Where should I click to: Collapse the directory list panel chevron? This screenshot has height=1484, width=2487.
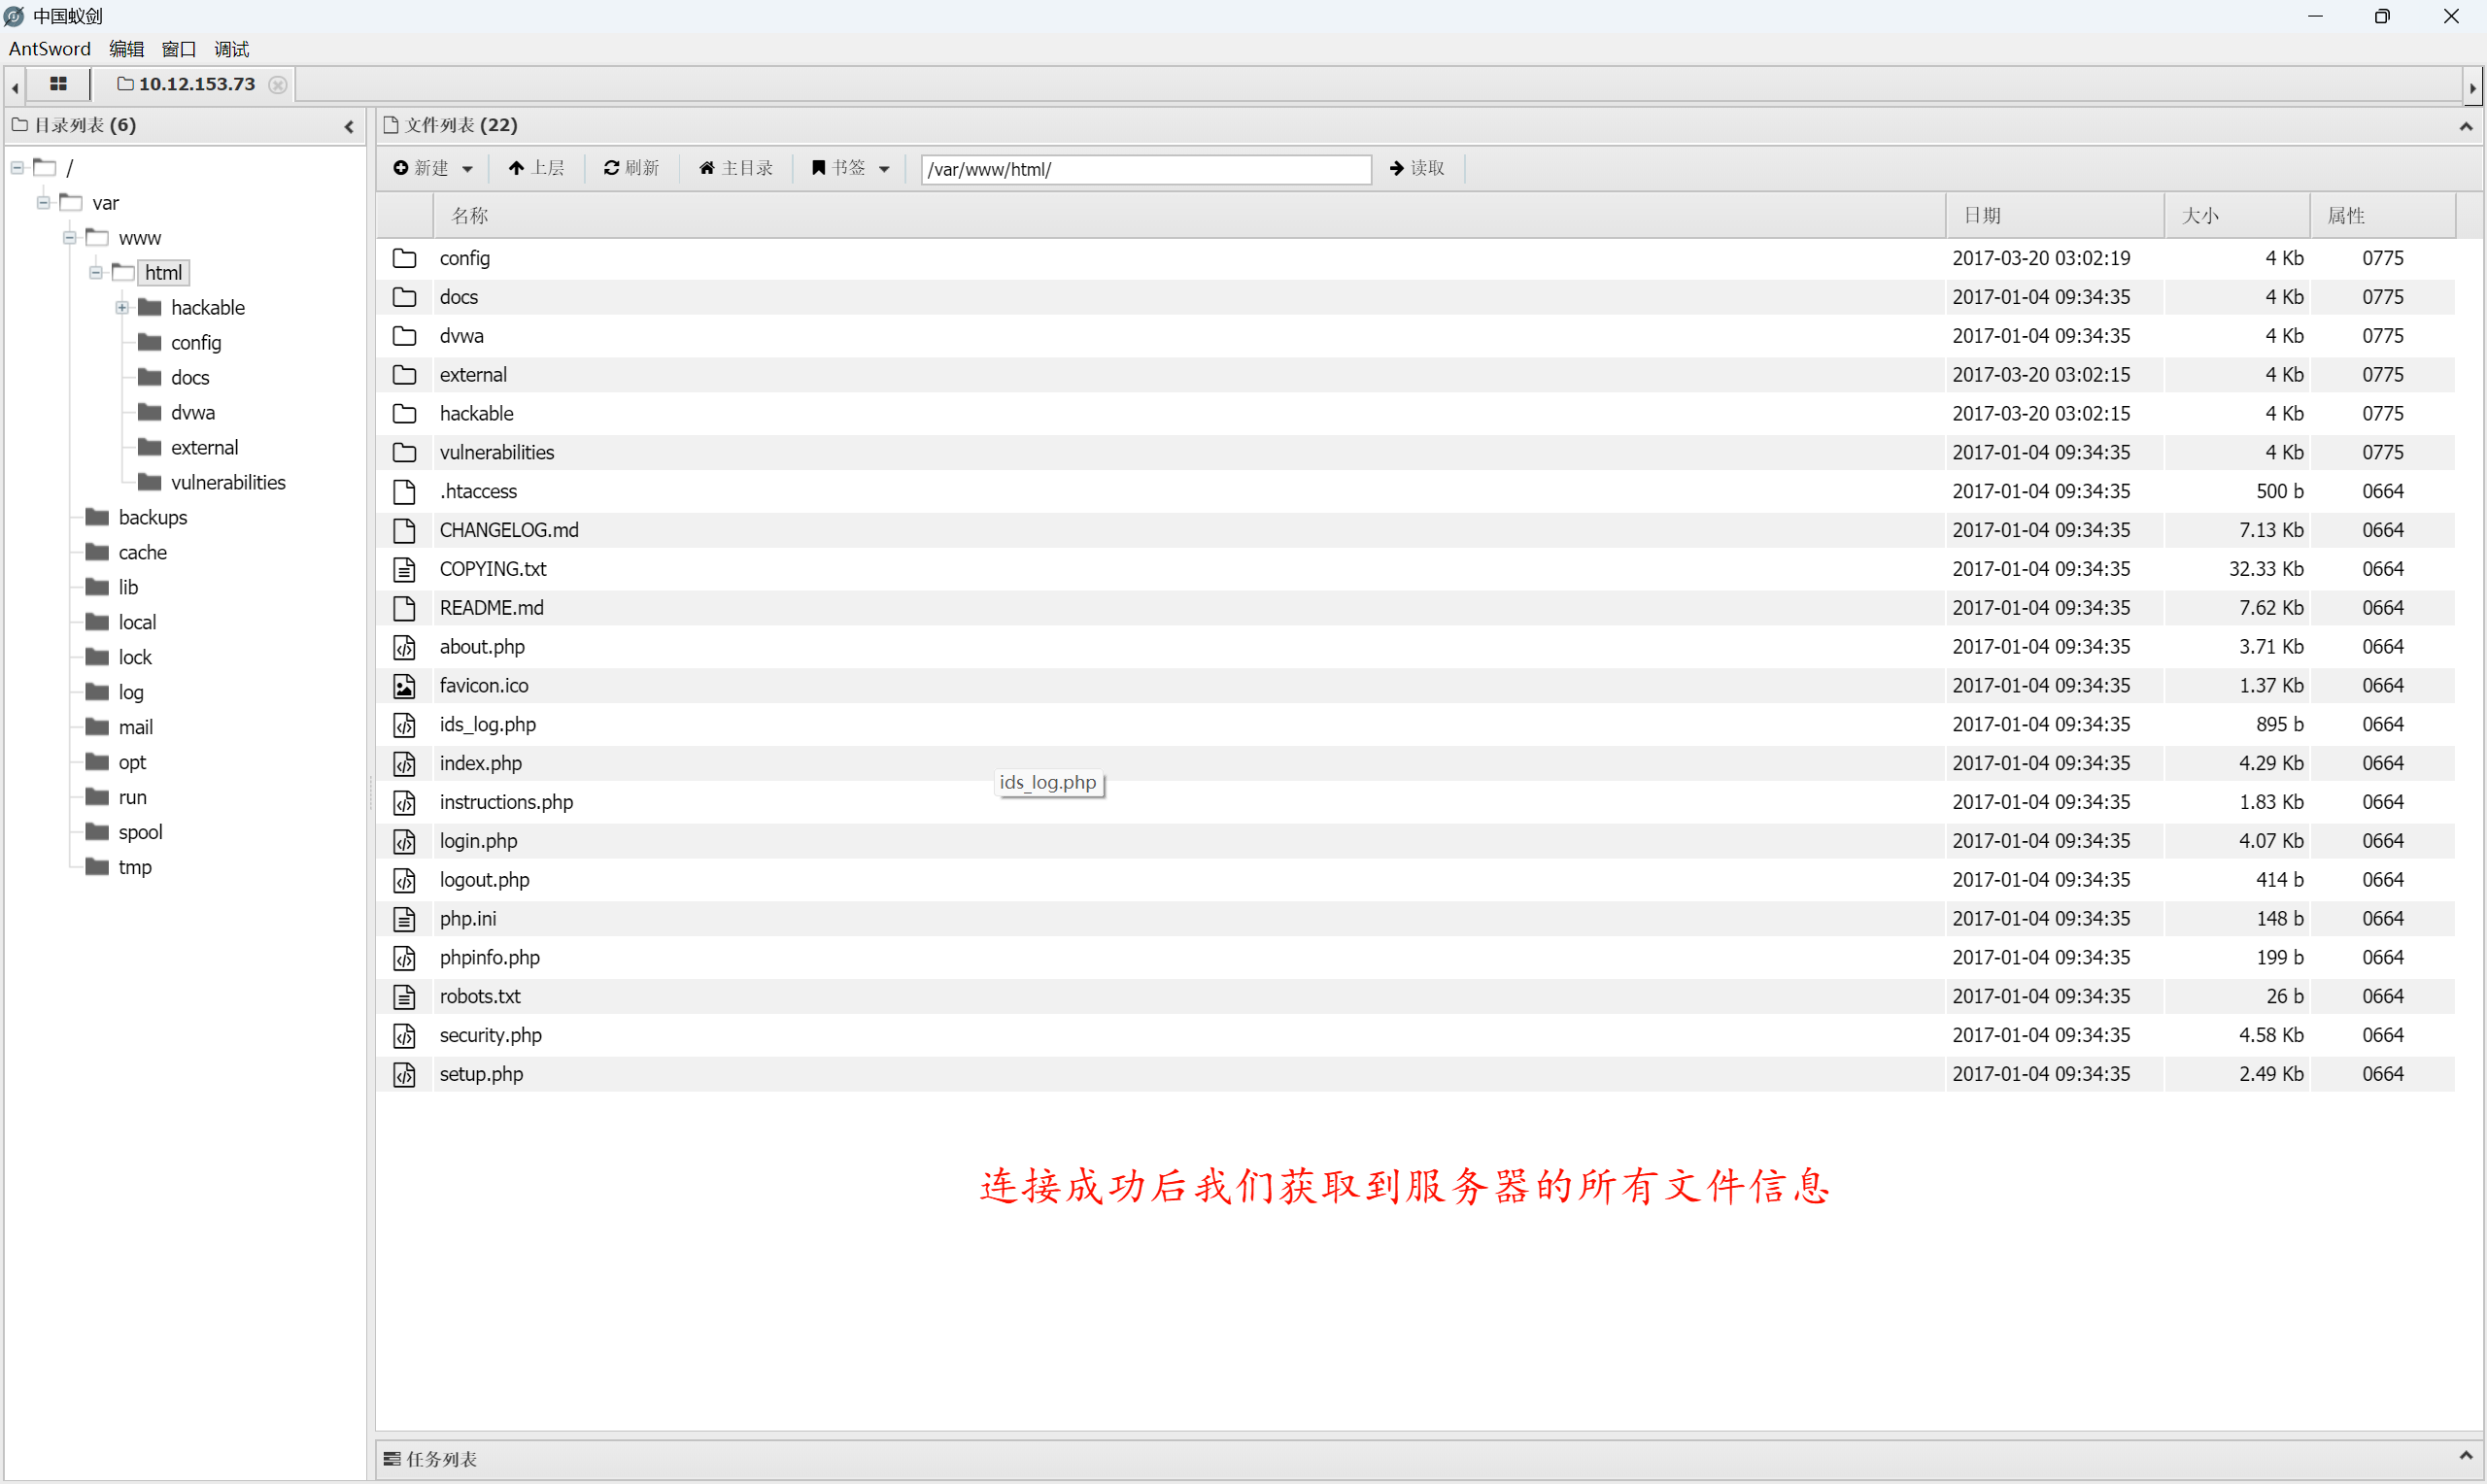pos(349,126)
